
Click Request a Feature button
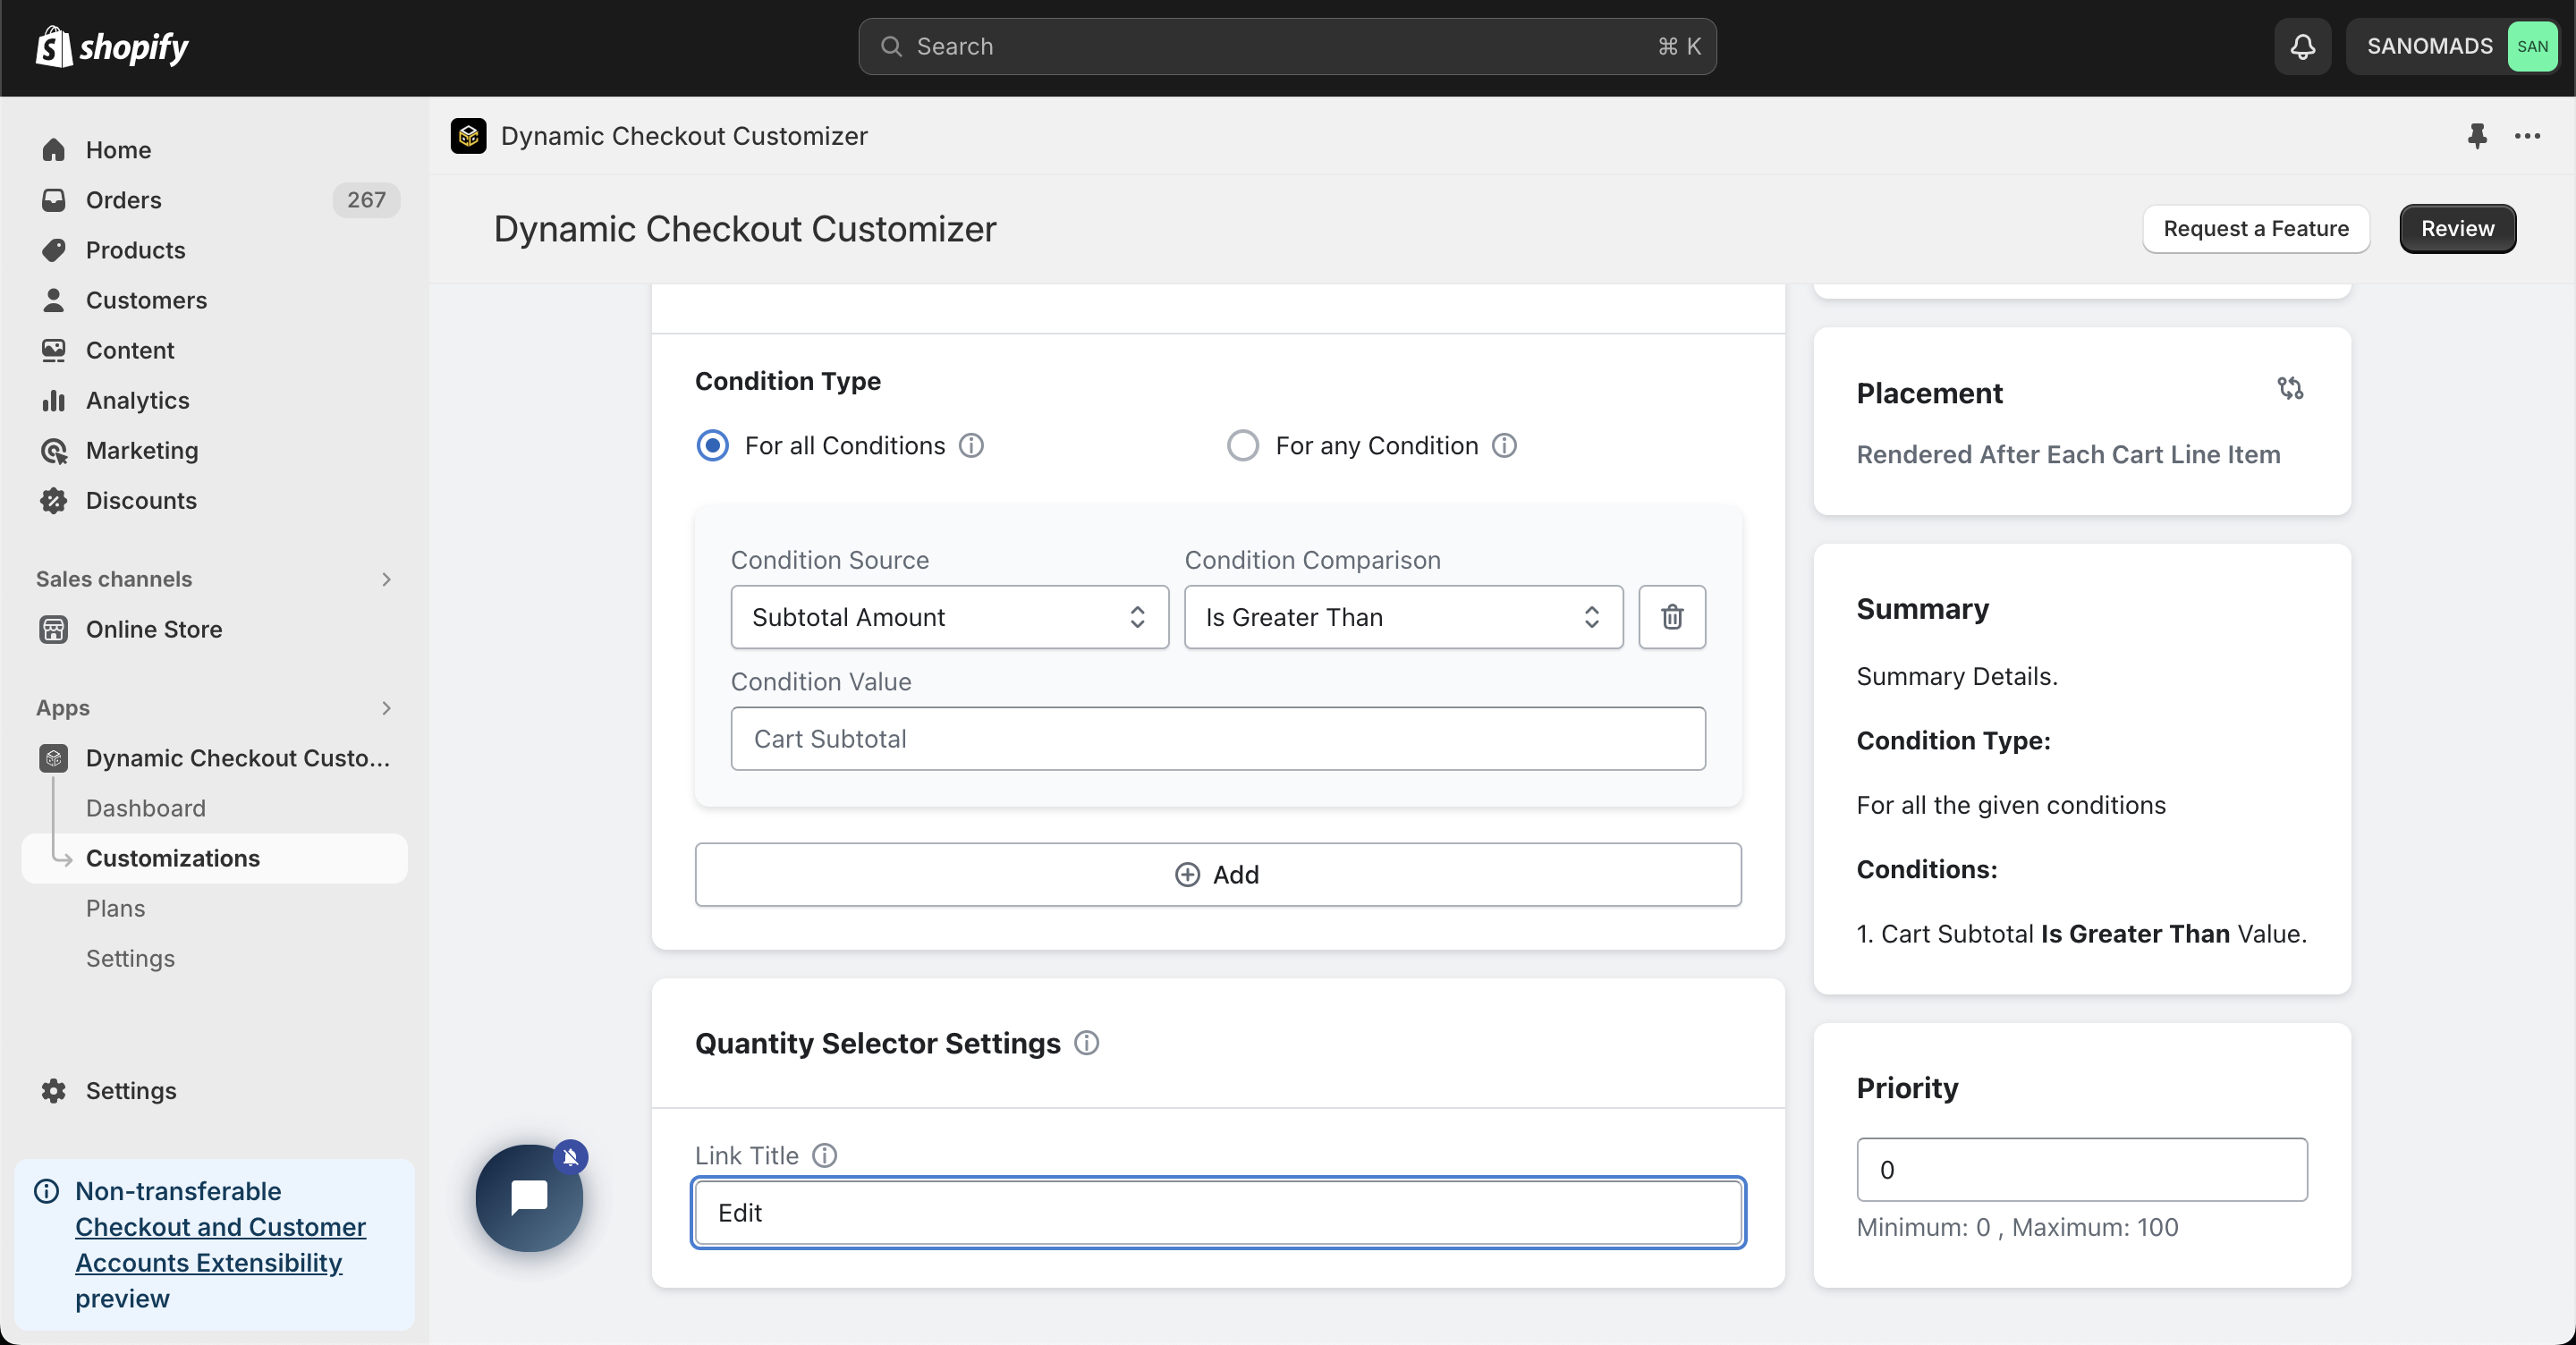click(x=2255, y=228)
